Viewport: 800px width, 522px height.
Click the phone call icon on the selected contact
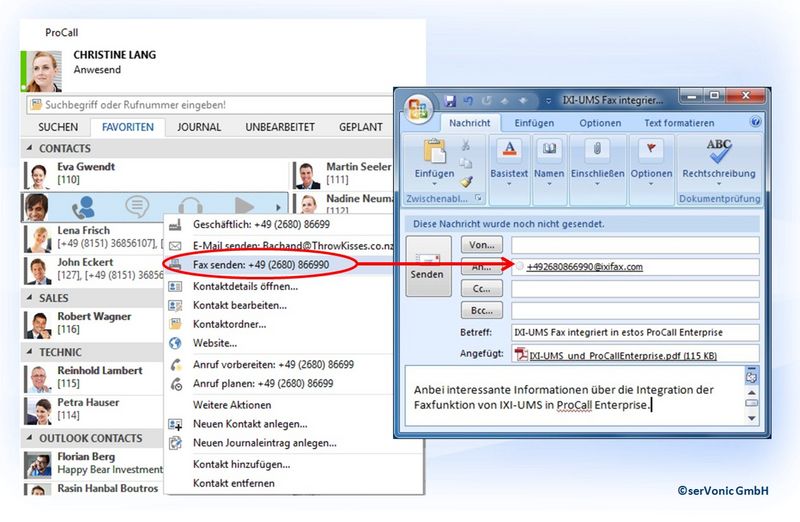[83, 207]
